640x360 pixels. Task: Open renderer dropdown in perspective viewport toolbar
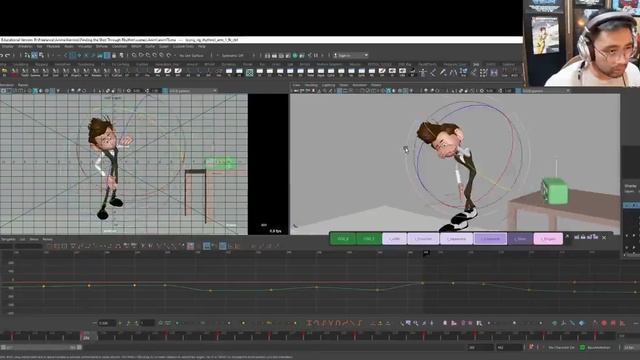coord(546,91)
